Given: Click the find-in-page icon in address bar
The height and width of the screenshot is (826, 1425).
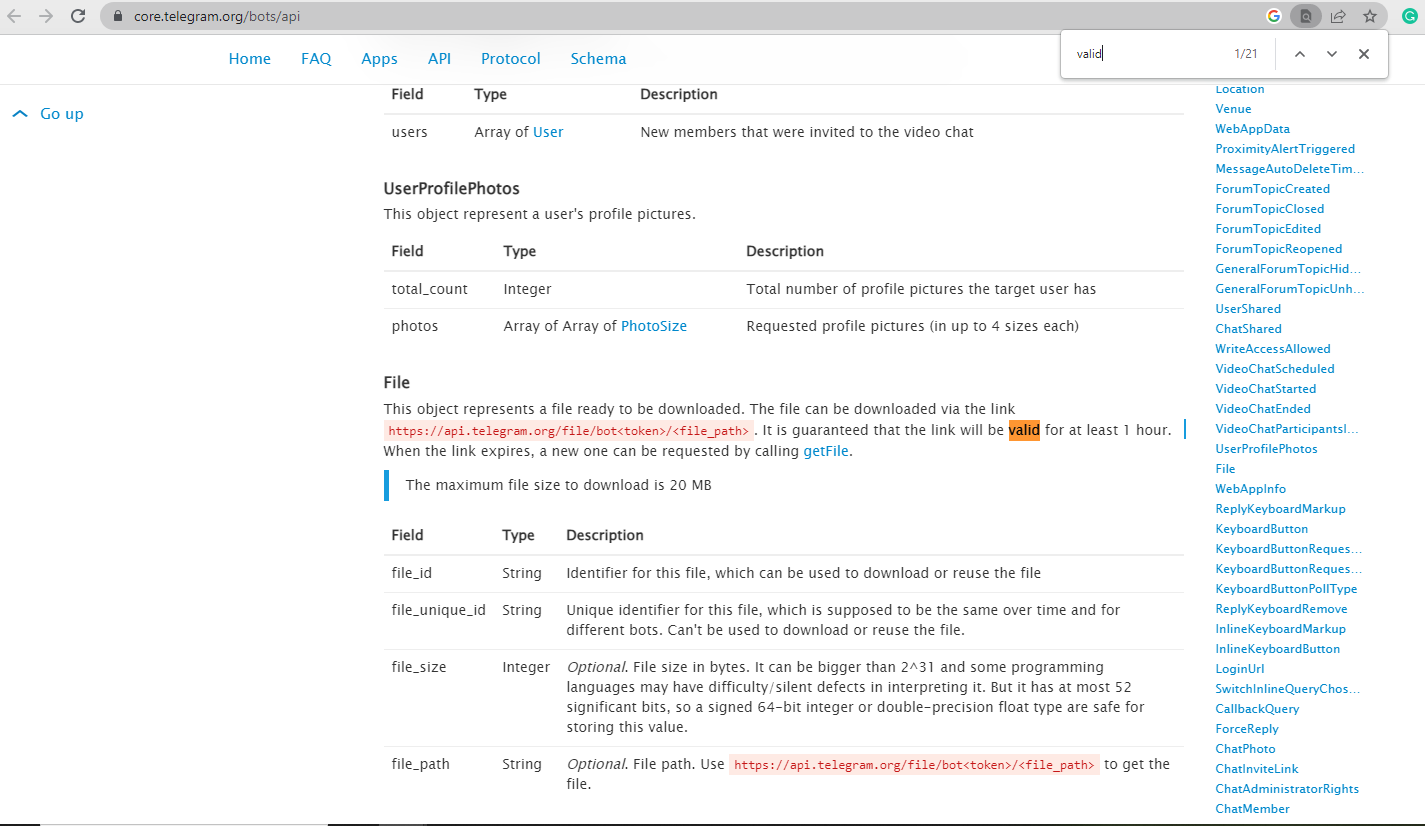Looking at the screenshot, I should [x=1305, y=16].
